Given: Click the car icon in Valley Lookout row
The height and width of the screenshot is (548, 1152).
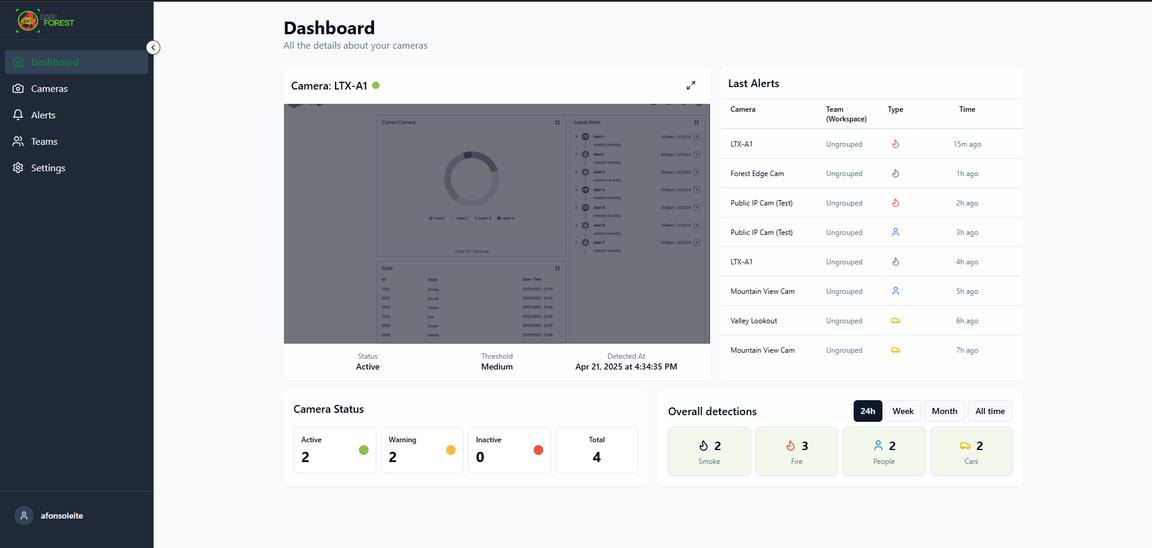Looking at the screenshot, I should (895, 321).
